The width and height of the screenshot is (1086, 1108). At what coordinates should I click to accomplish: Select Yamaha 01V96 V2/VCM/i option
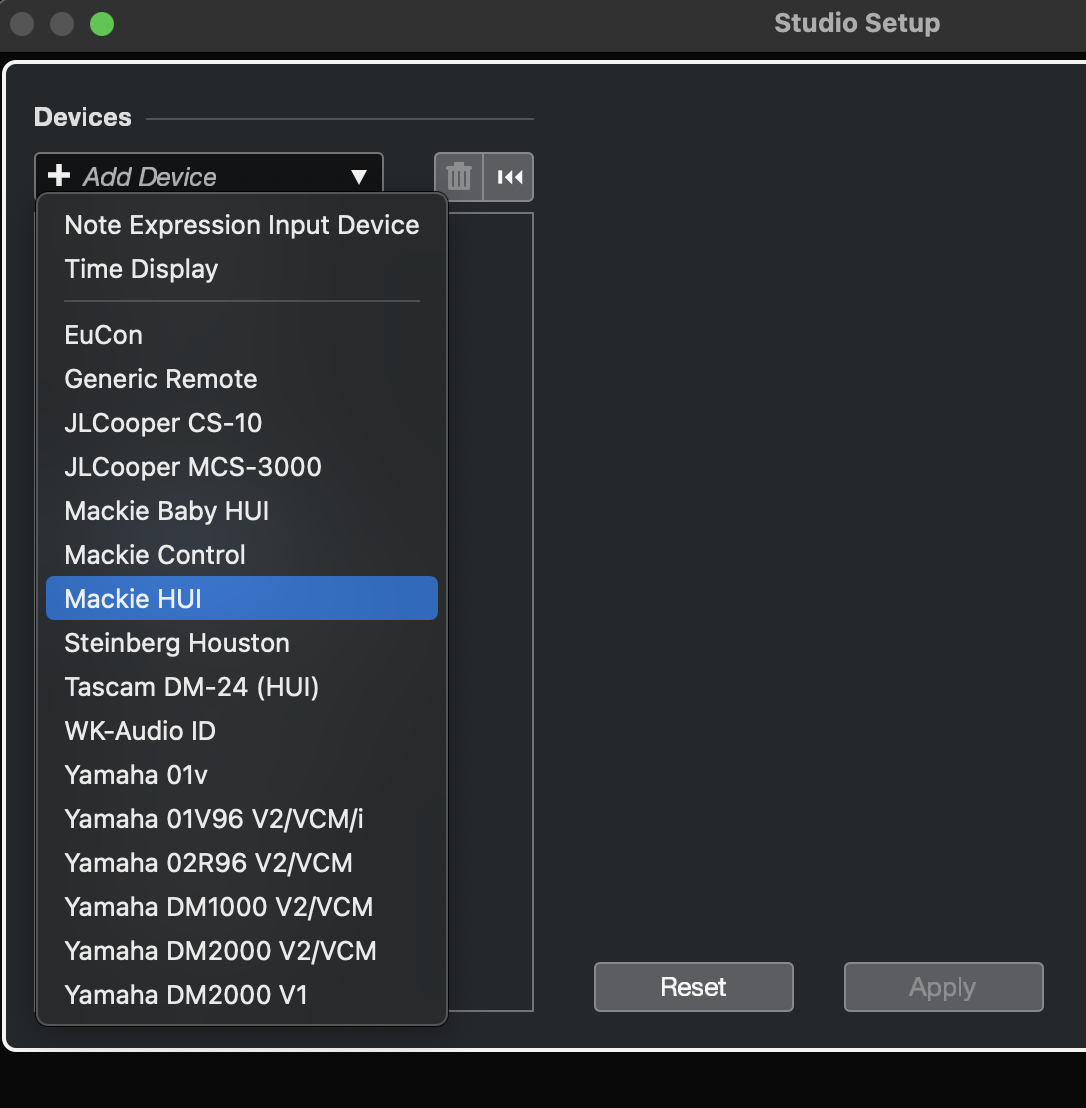coord(242,819)
